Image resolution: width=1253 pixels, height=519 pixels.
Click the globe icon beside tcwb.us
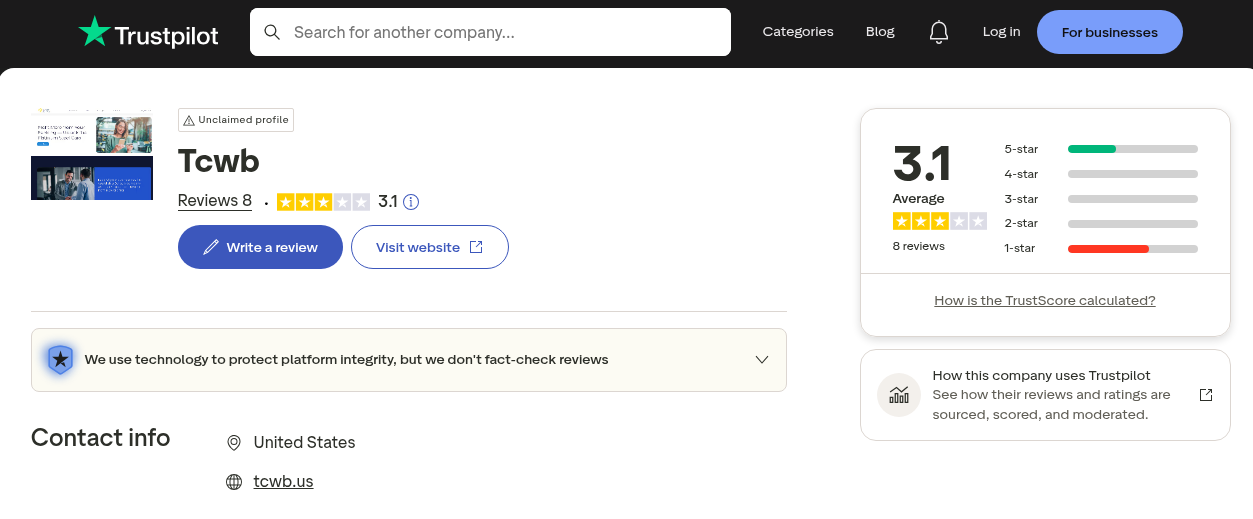pyautogui.click(x=234, y=482)
